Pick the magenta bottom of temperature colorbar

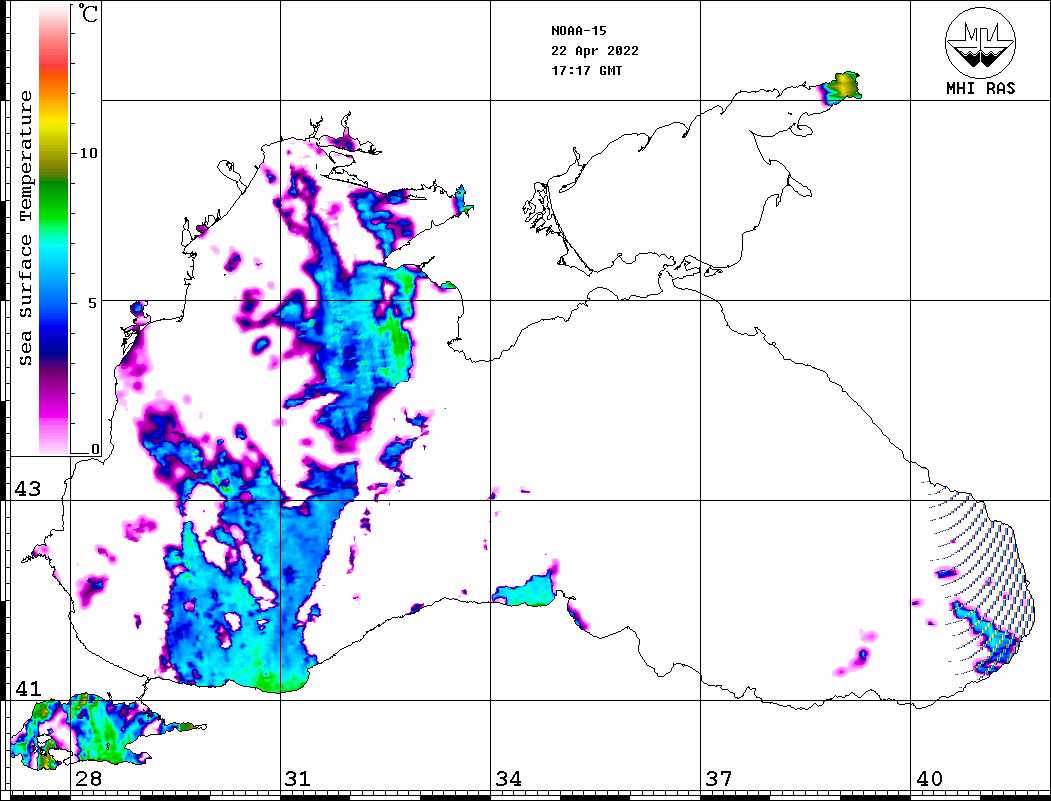[x=54, y=409]
